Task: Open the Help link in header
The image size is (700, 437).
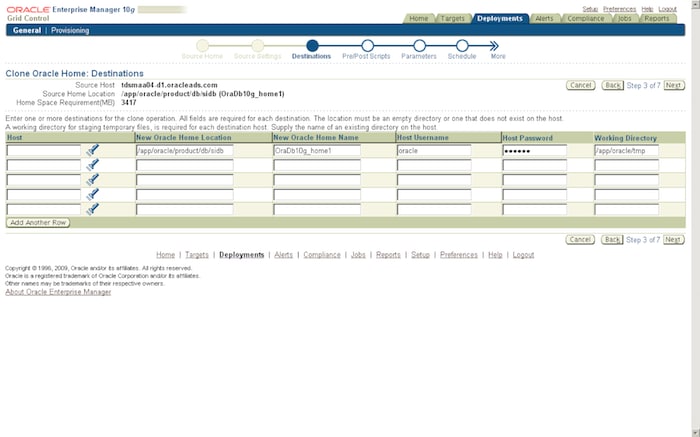Action: [647, 9]
